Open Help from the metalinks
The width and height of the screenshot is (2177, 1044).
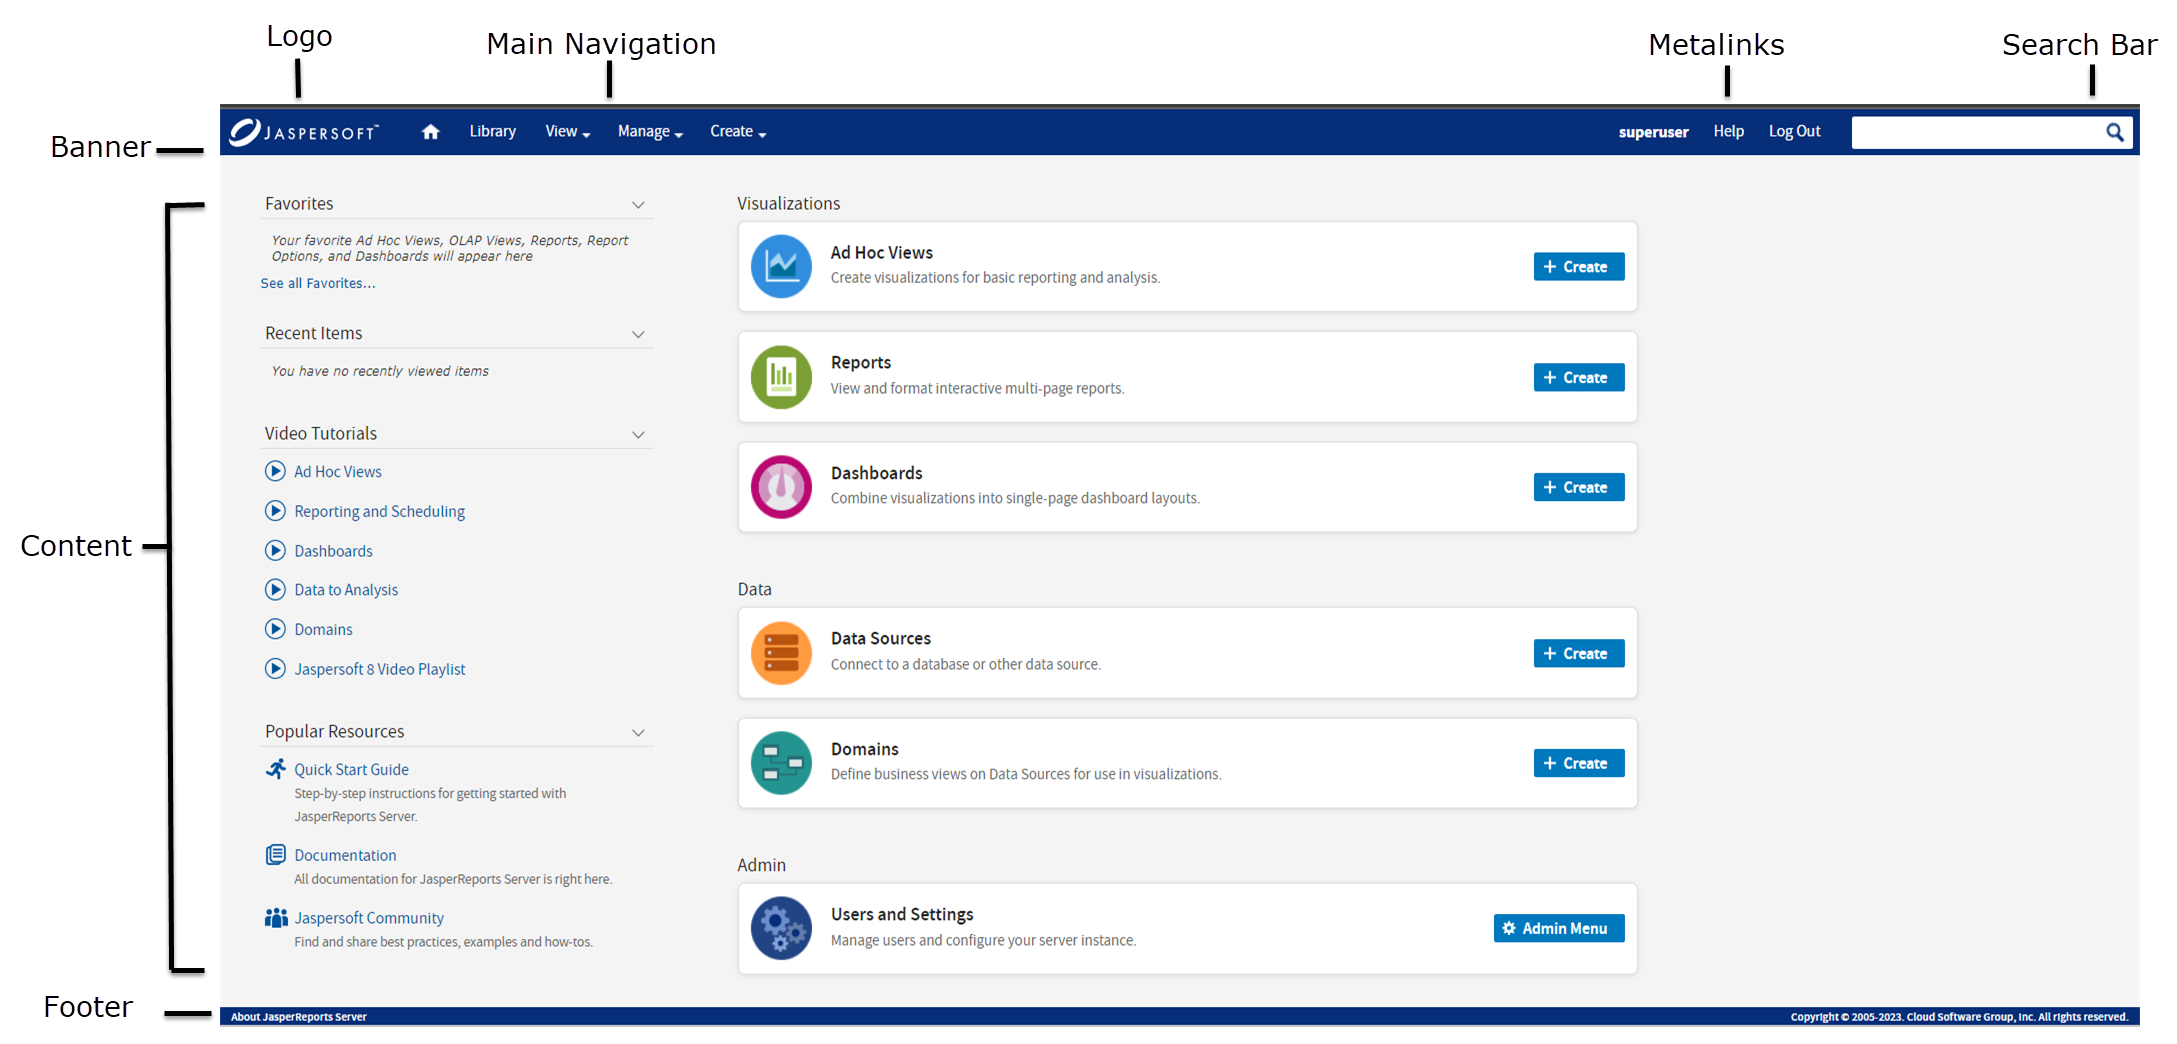coord(1728,131)
